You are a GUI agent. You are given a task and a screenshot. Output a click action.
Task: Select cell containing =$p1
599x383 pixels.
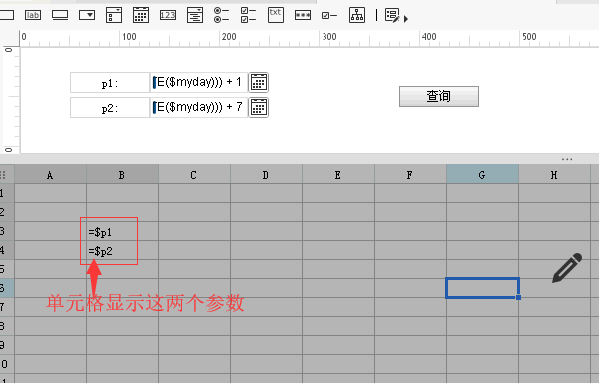122,231
